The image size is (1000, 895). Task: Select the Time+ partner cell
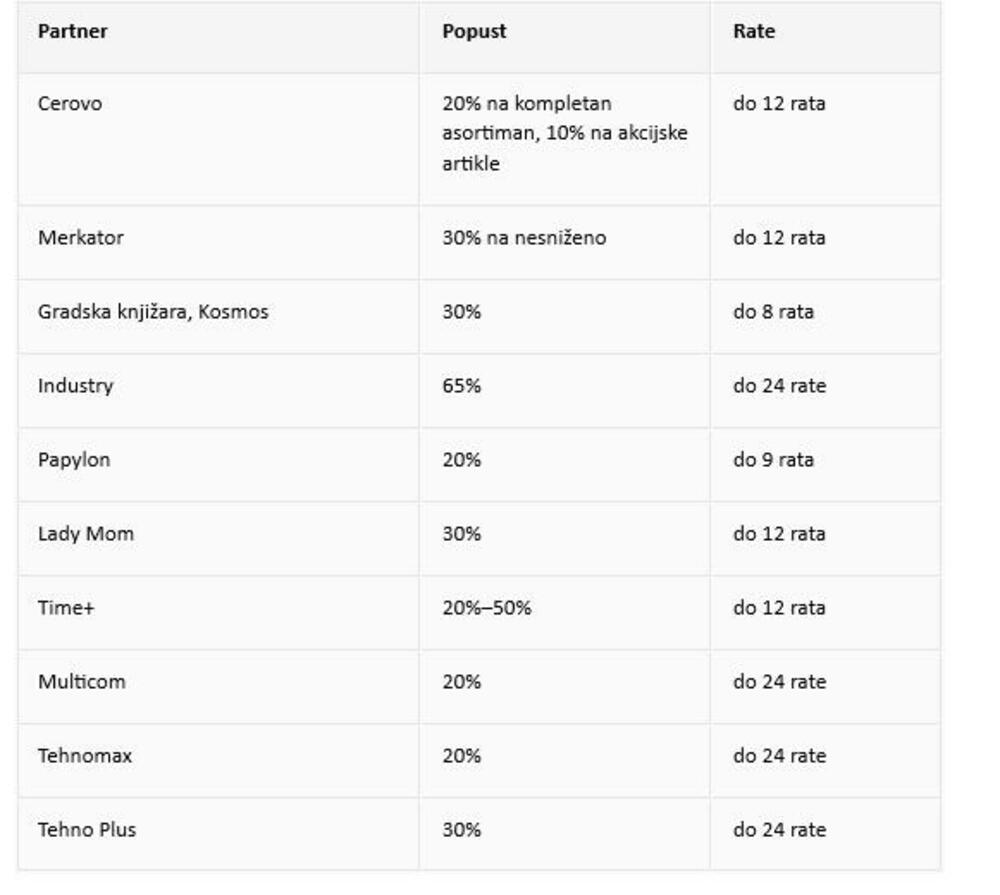[66, 608]
